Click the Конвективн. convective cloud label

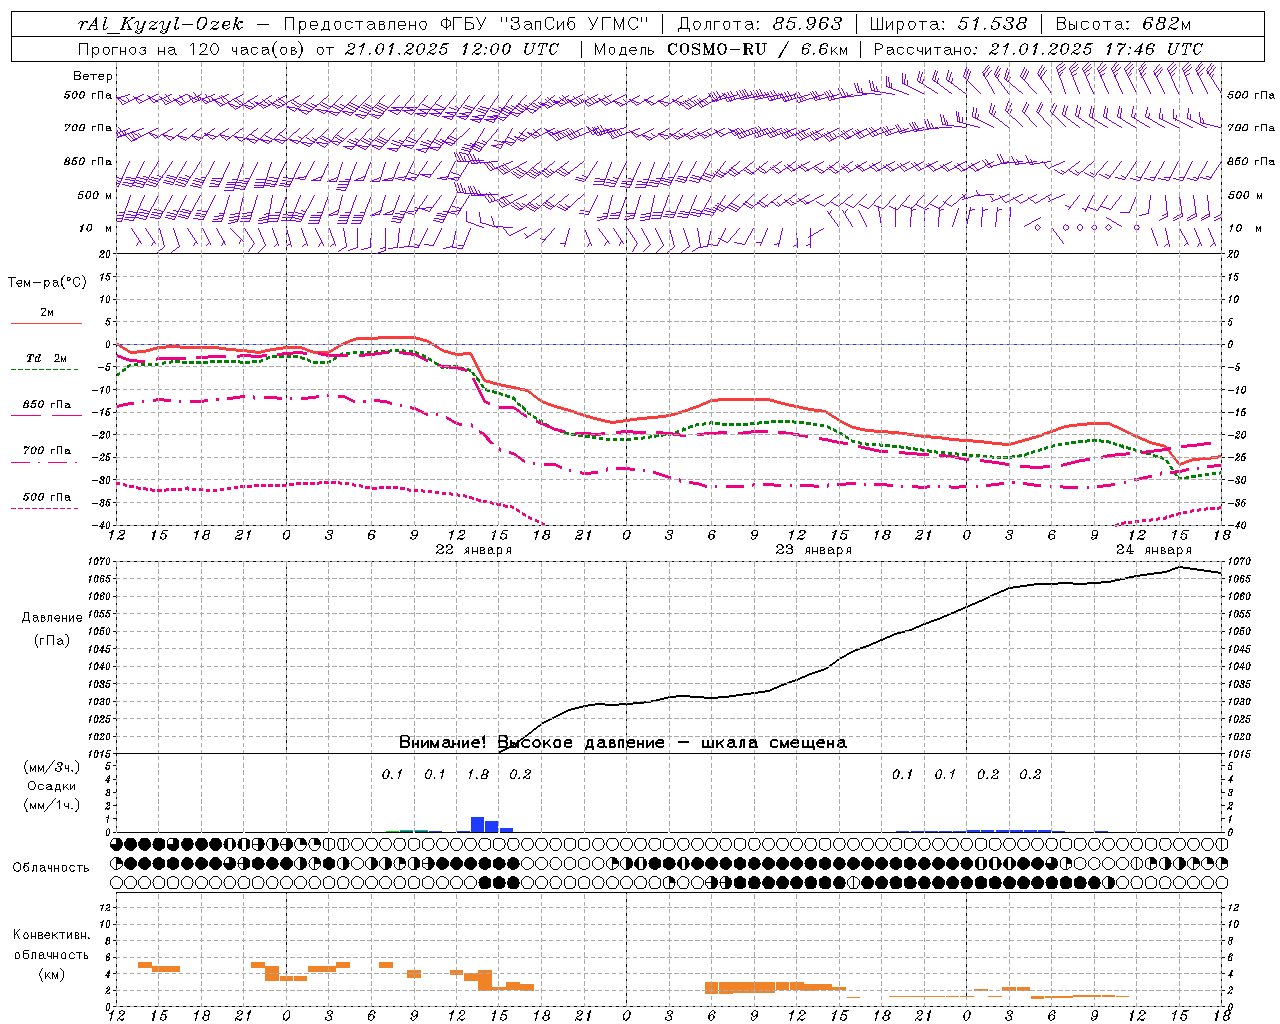51,935
